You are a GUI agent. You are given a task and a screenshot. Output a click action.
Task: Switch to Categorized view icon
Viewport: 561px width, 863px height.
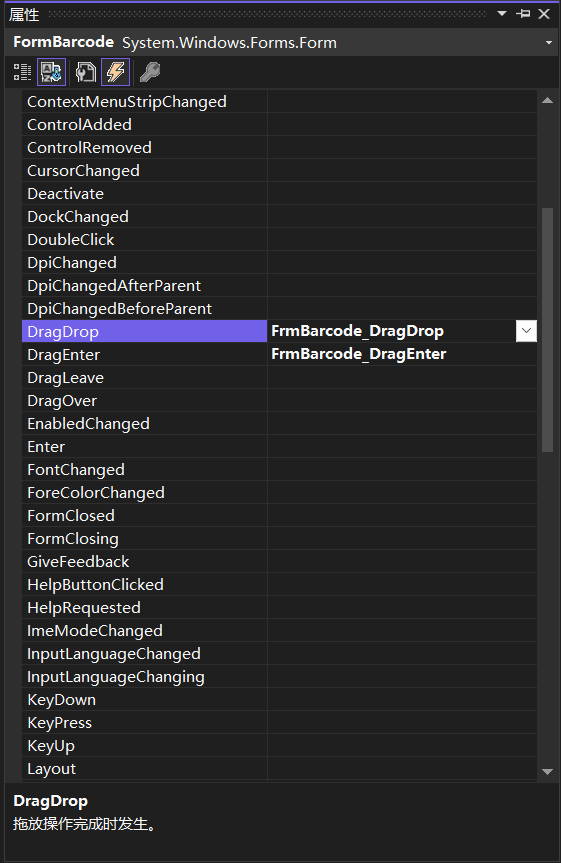[x=23, y=72]
